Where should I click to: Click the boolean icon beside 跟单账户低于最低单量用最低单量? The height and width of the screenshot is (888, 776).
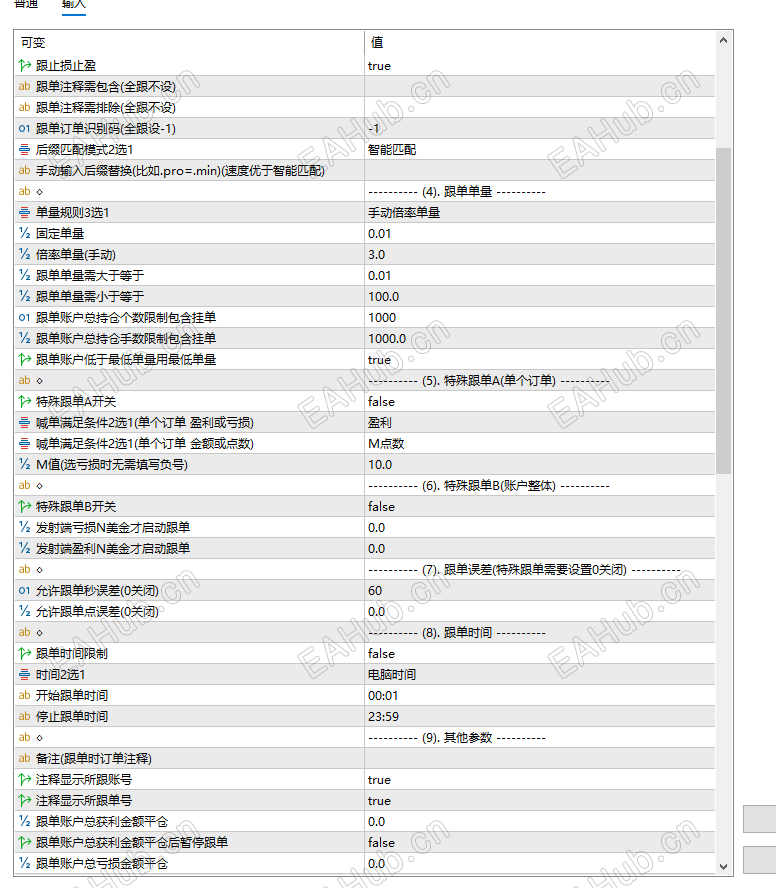[x=24, y=359]
